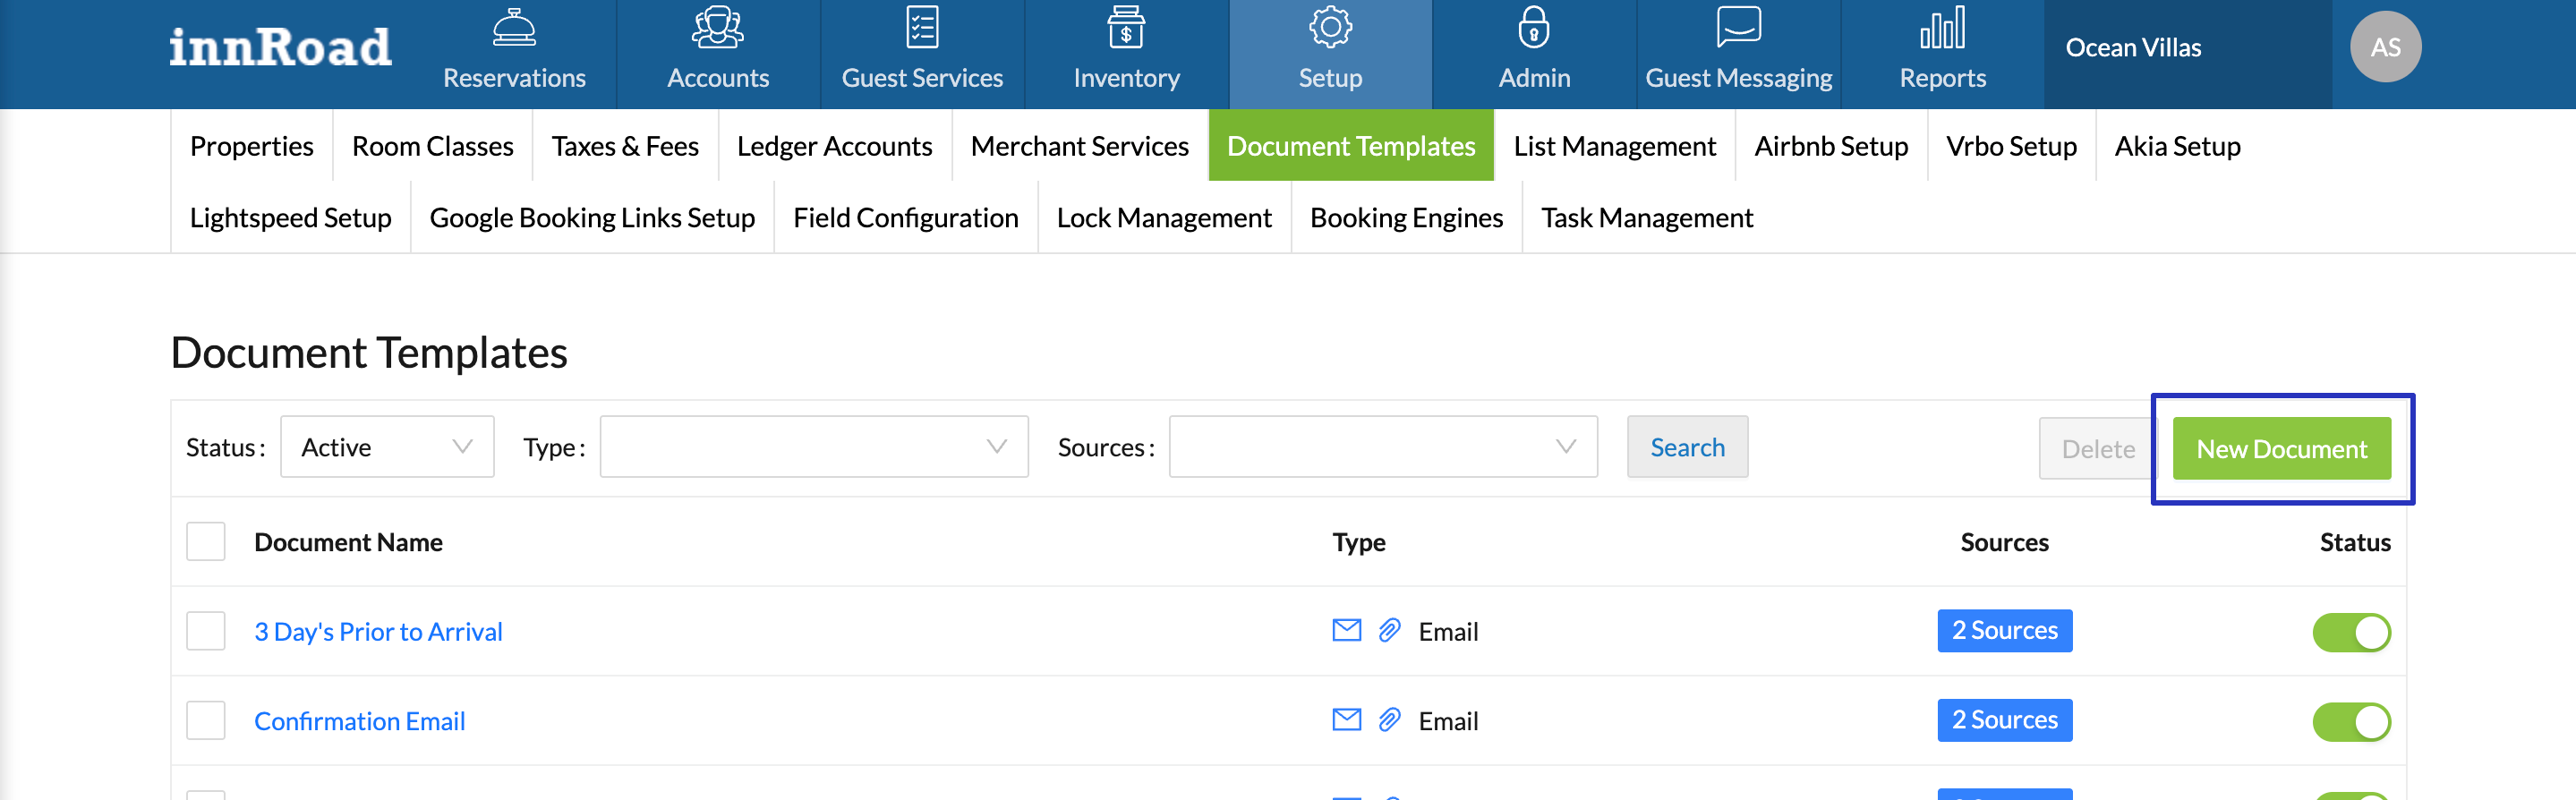Open Ledger Accounts tab
The height and width of the screenshot is (800, 2576).
pos(834,145)
